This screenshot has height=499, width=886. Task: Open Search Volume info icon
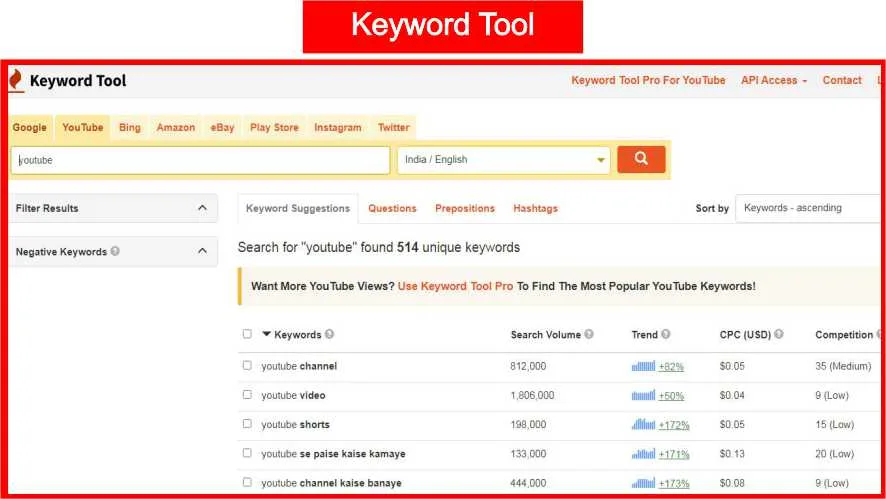coord(589,334)
